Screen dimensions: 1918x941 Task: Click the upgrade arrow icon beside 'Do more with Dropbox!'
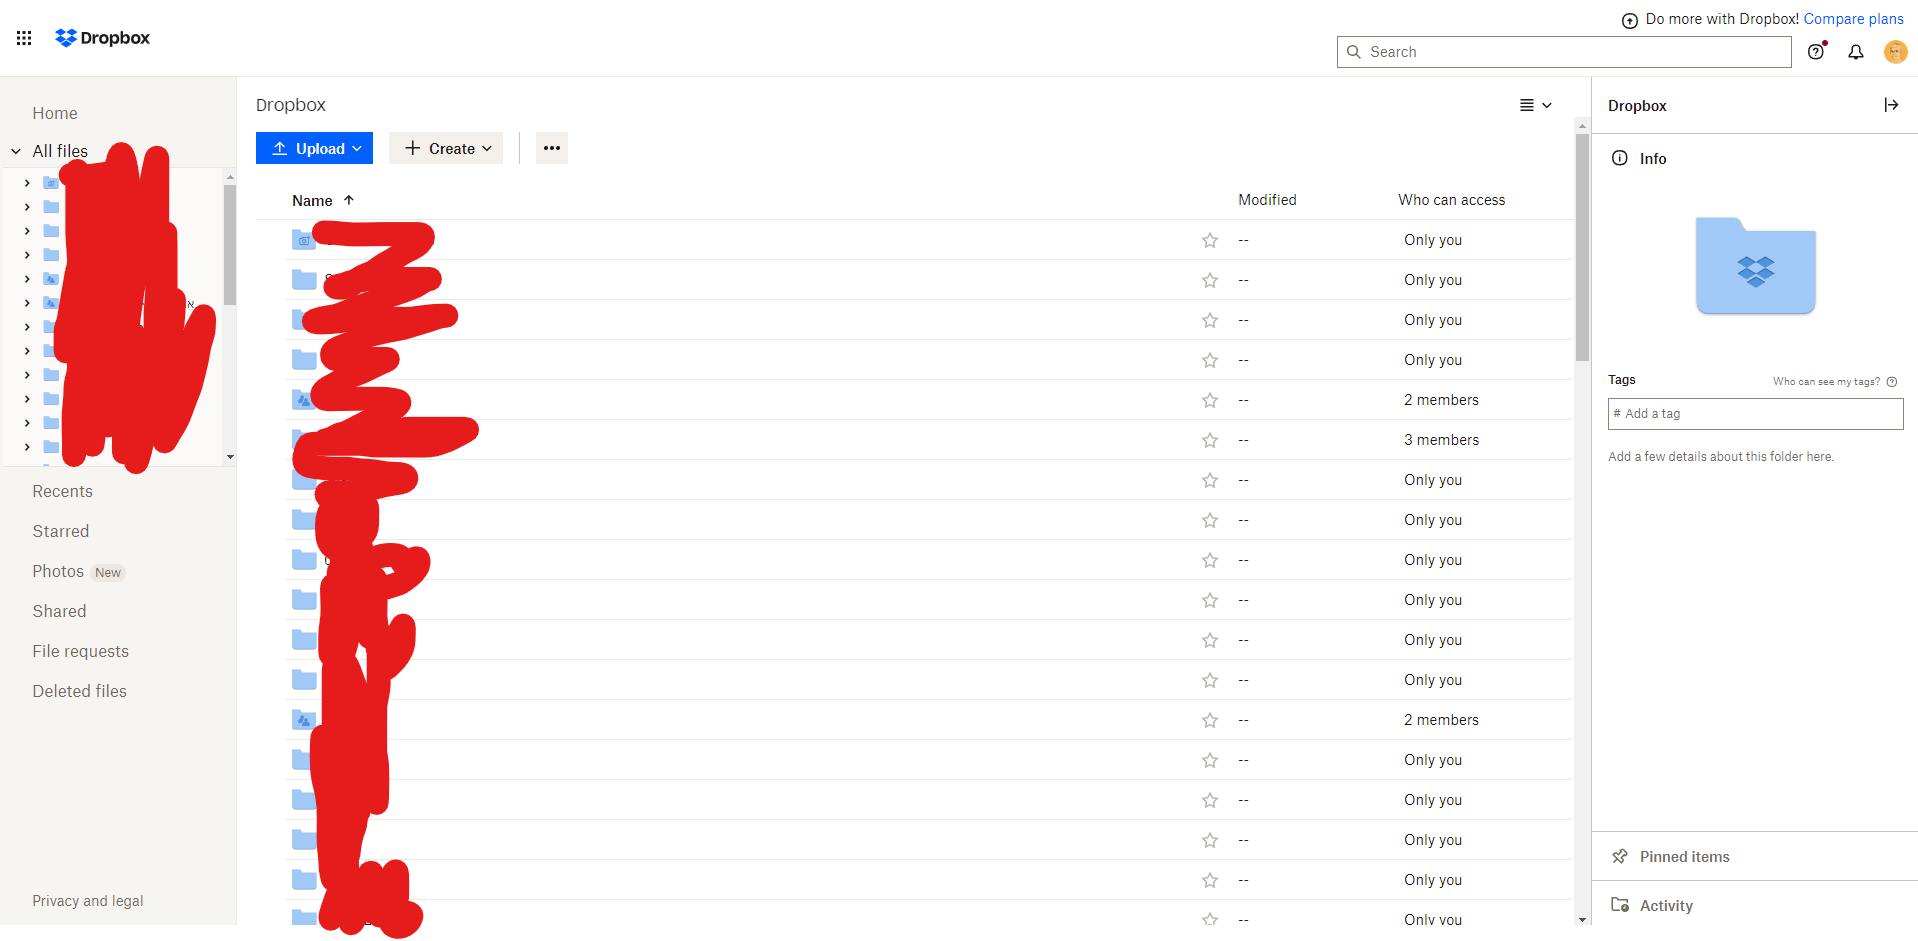1629,20
